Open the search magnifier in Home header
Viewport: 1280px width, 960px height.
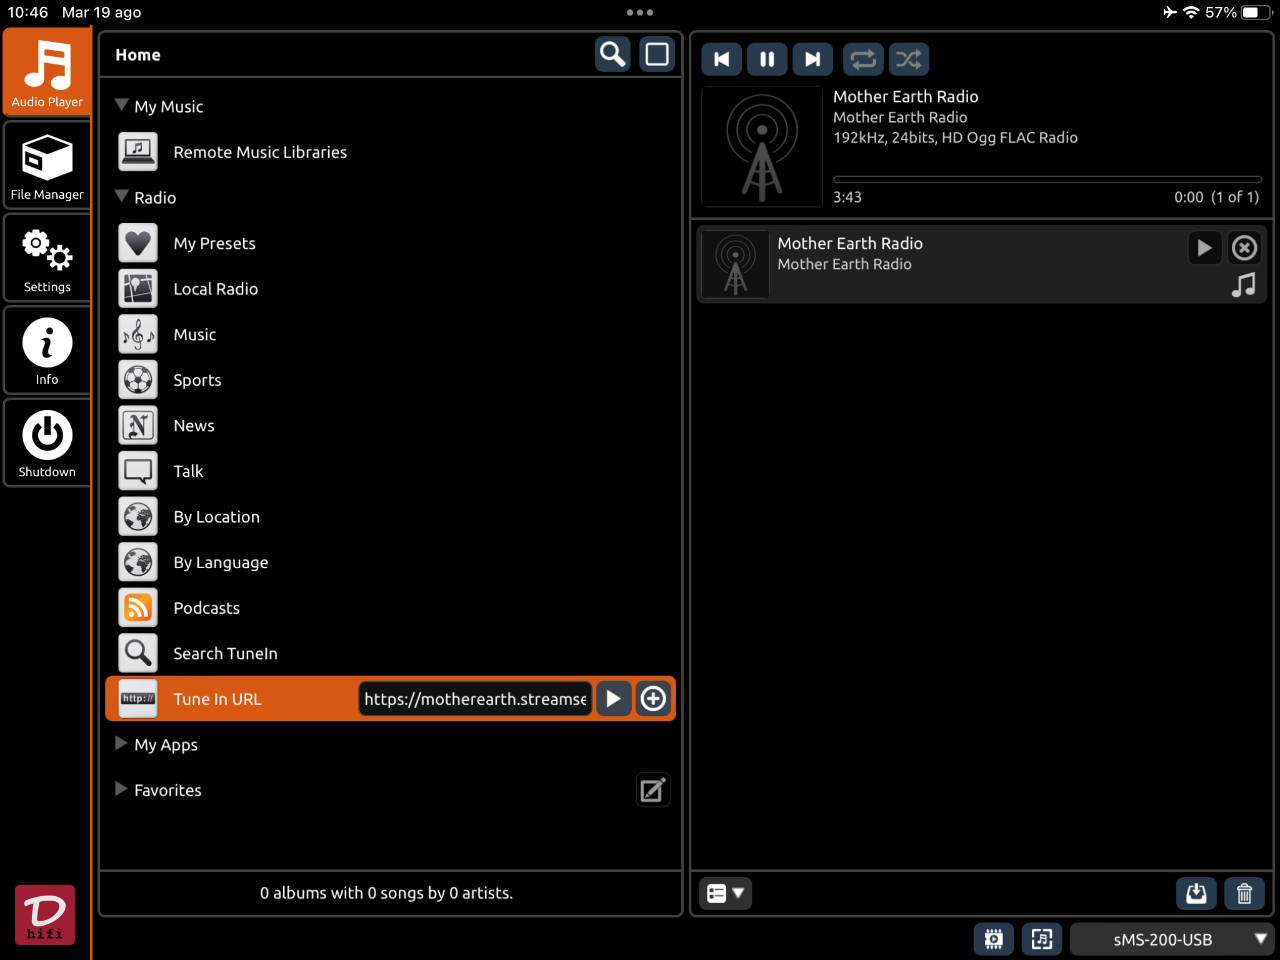[x=613, y=54]
